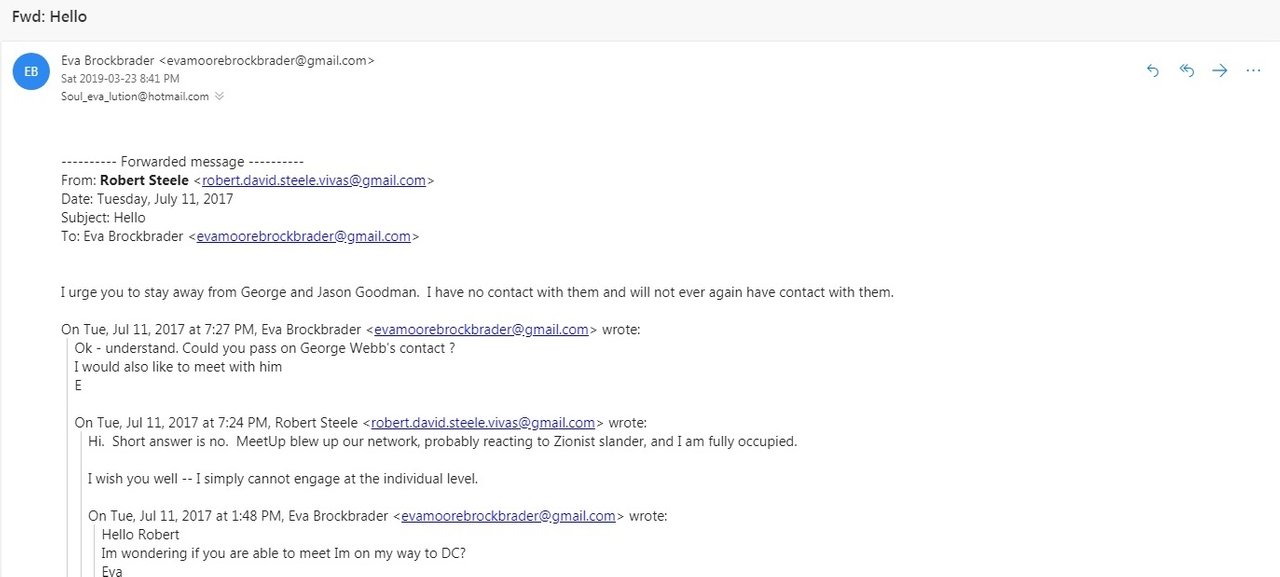1280x577 pixels.
Task: Click the Forward arrow icon
Action: point(1220,71)
